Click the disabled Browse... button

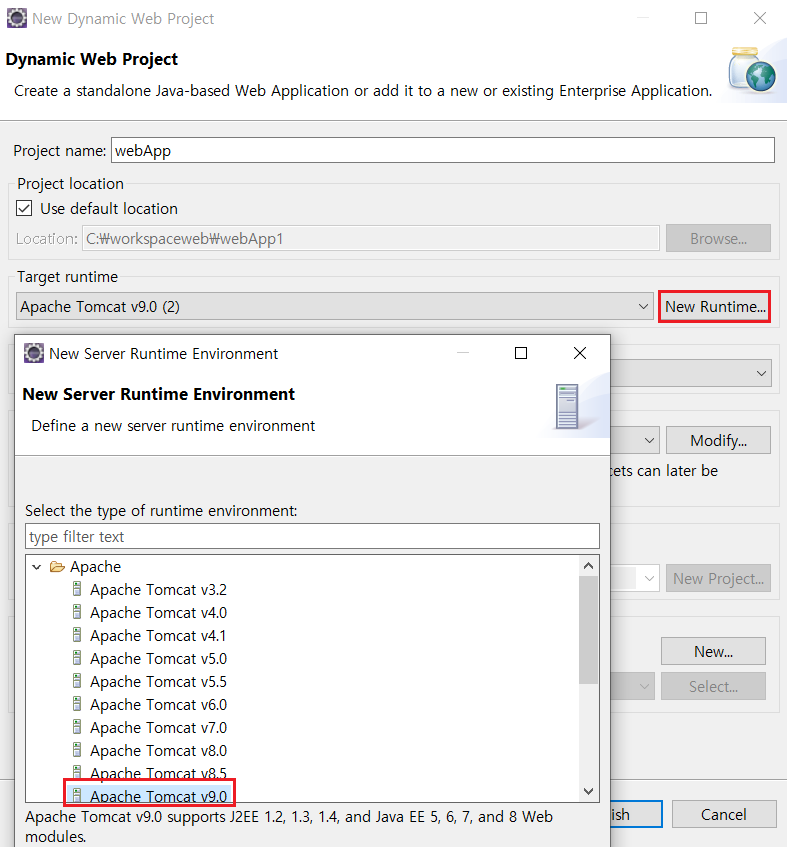[718, 238]
